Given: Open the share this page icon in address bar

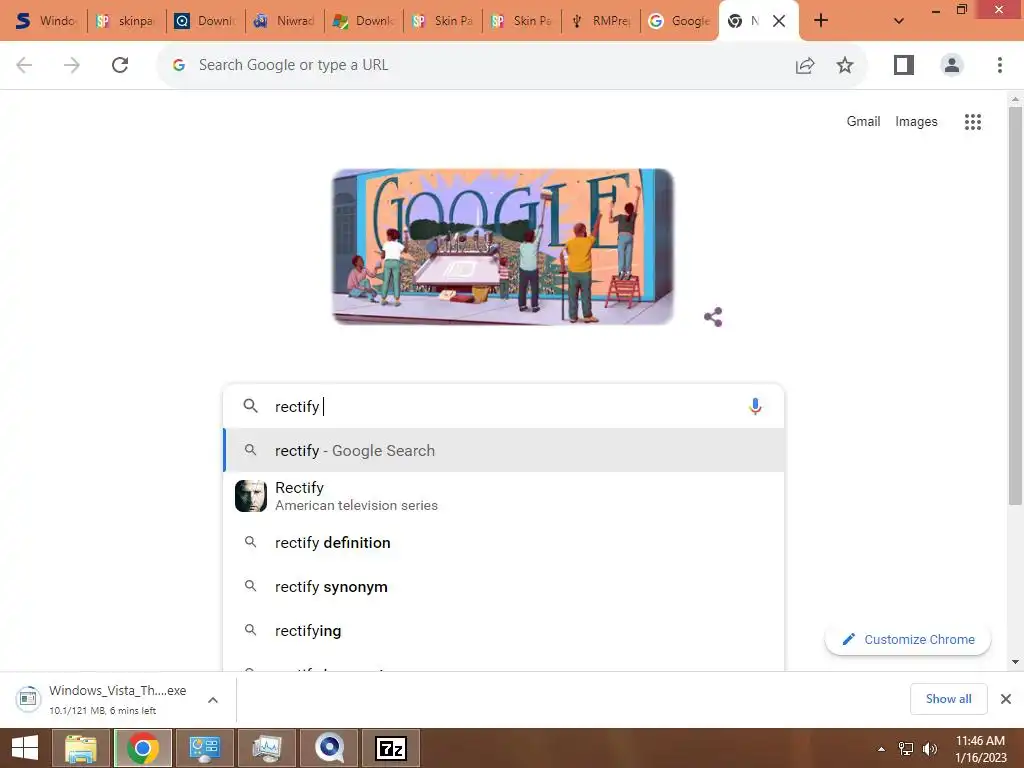Looking at the screenshot, I should (x=805, y=65).
